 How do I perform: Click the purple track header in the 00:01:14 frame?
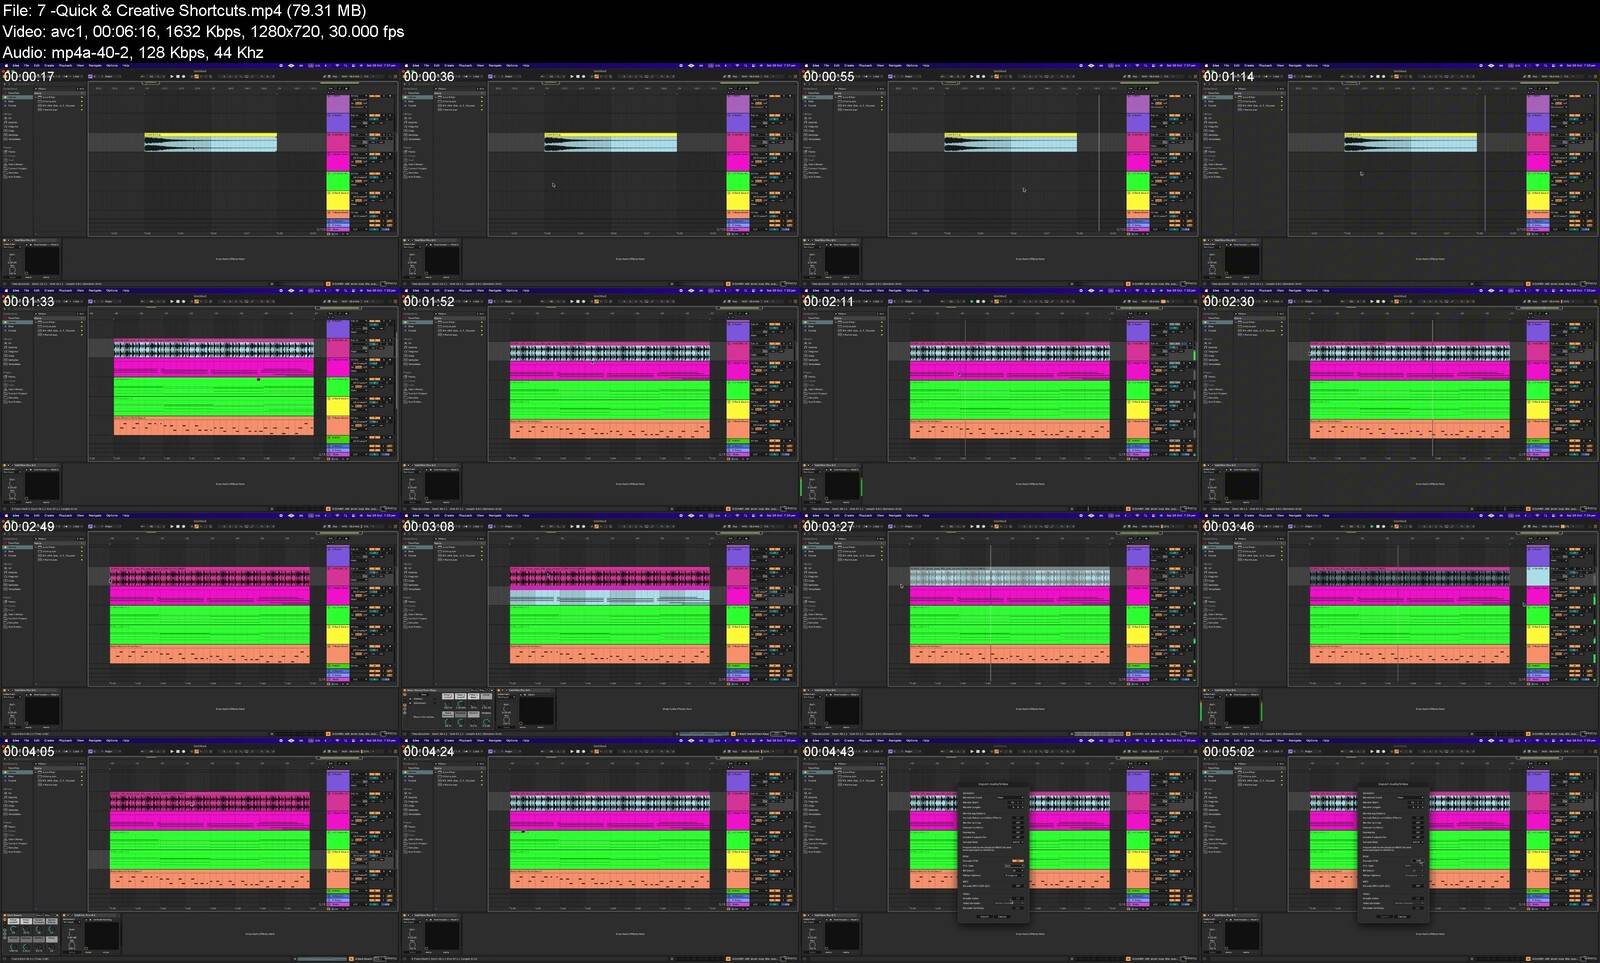1538,104
